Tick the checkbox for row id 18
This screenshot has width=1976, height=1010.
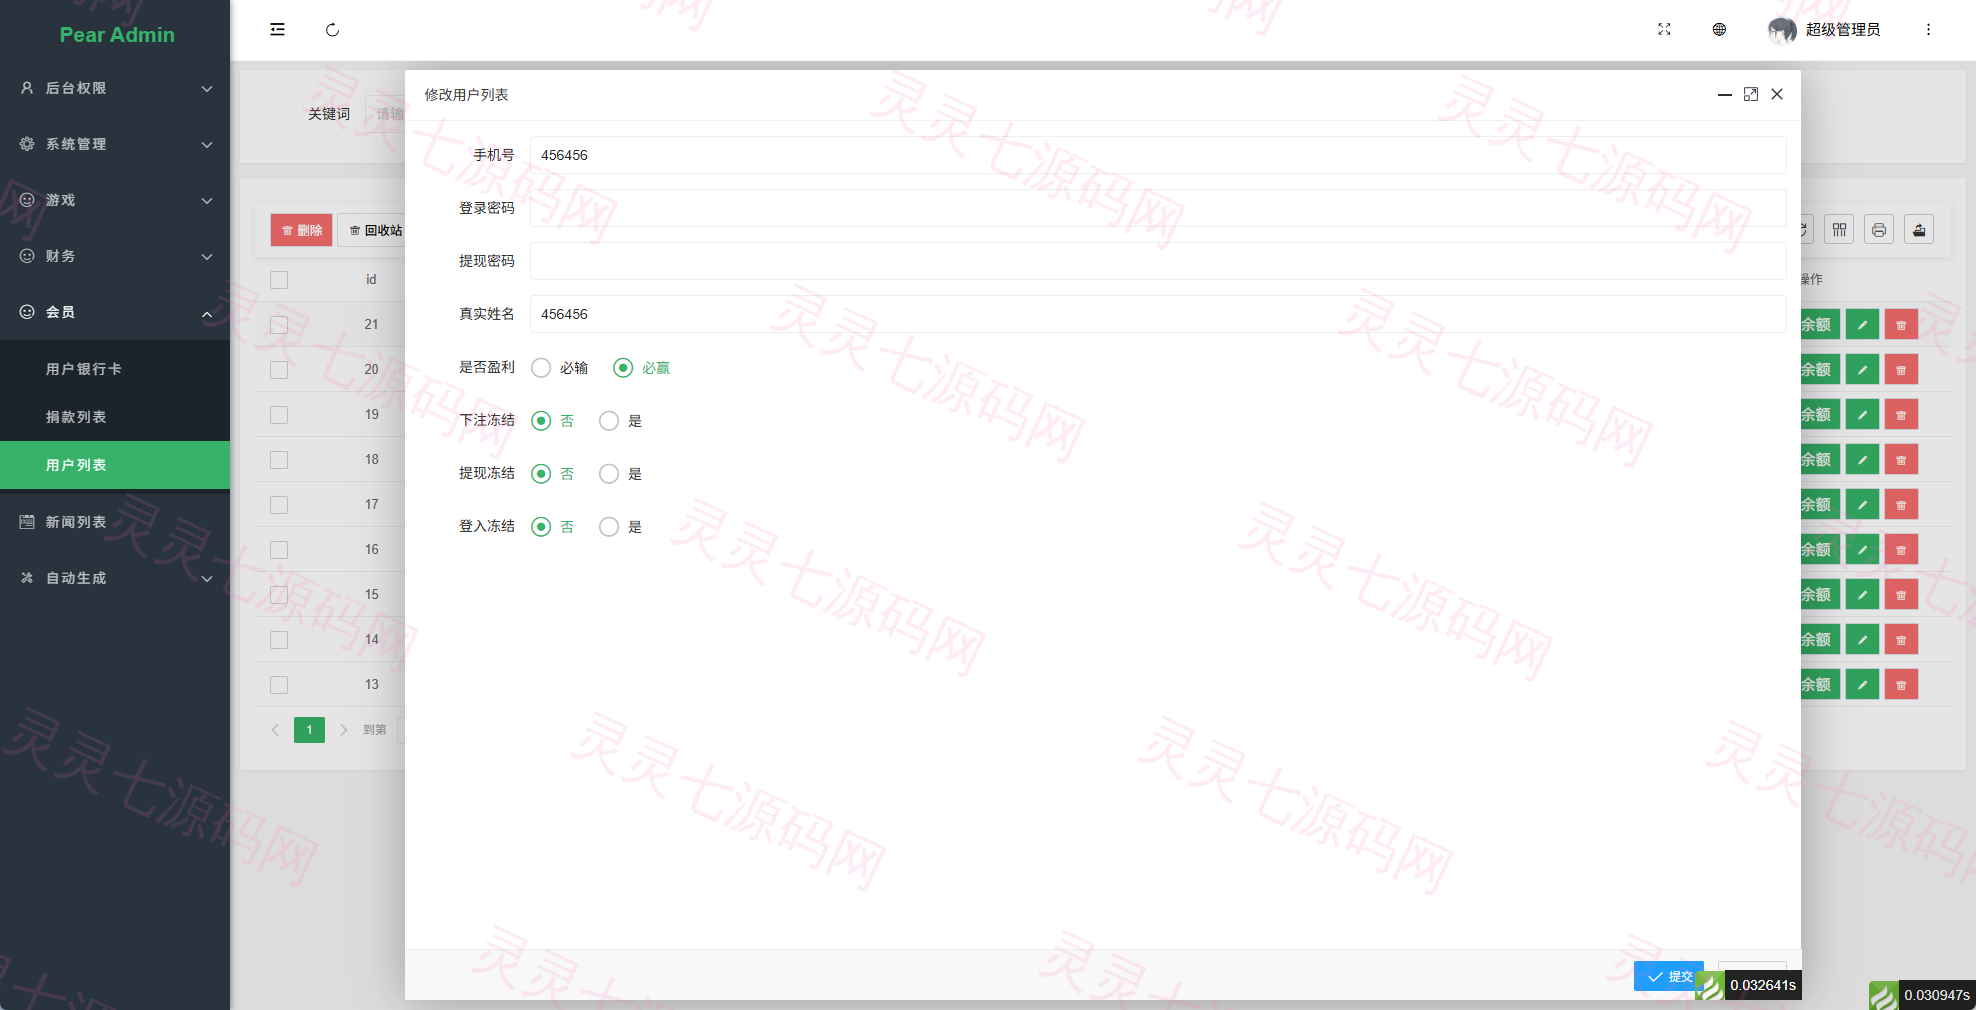click(279, 460)
